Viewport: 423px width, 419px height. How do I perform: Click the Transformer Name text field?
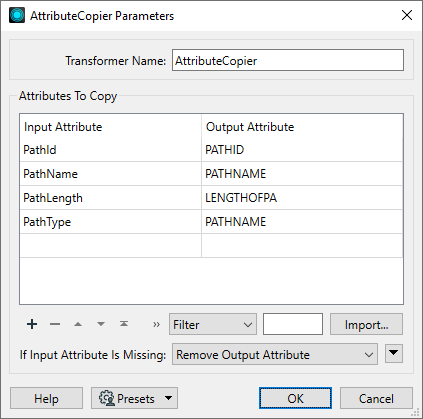coord(288,60)
